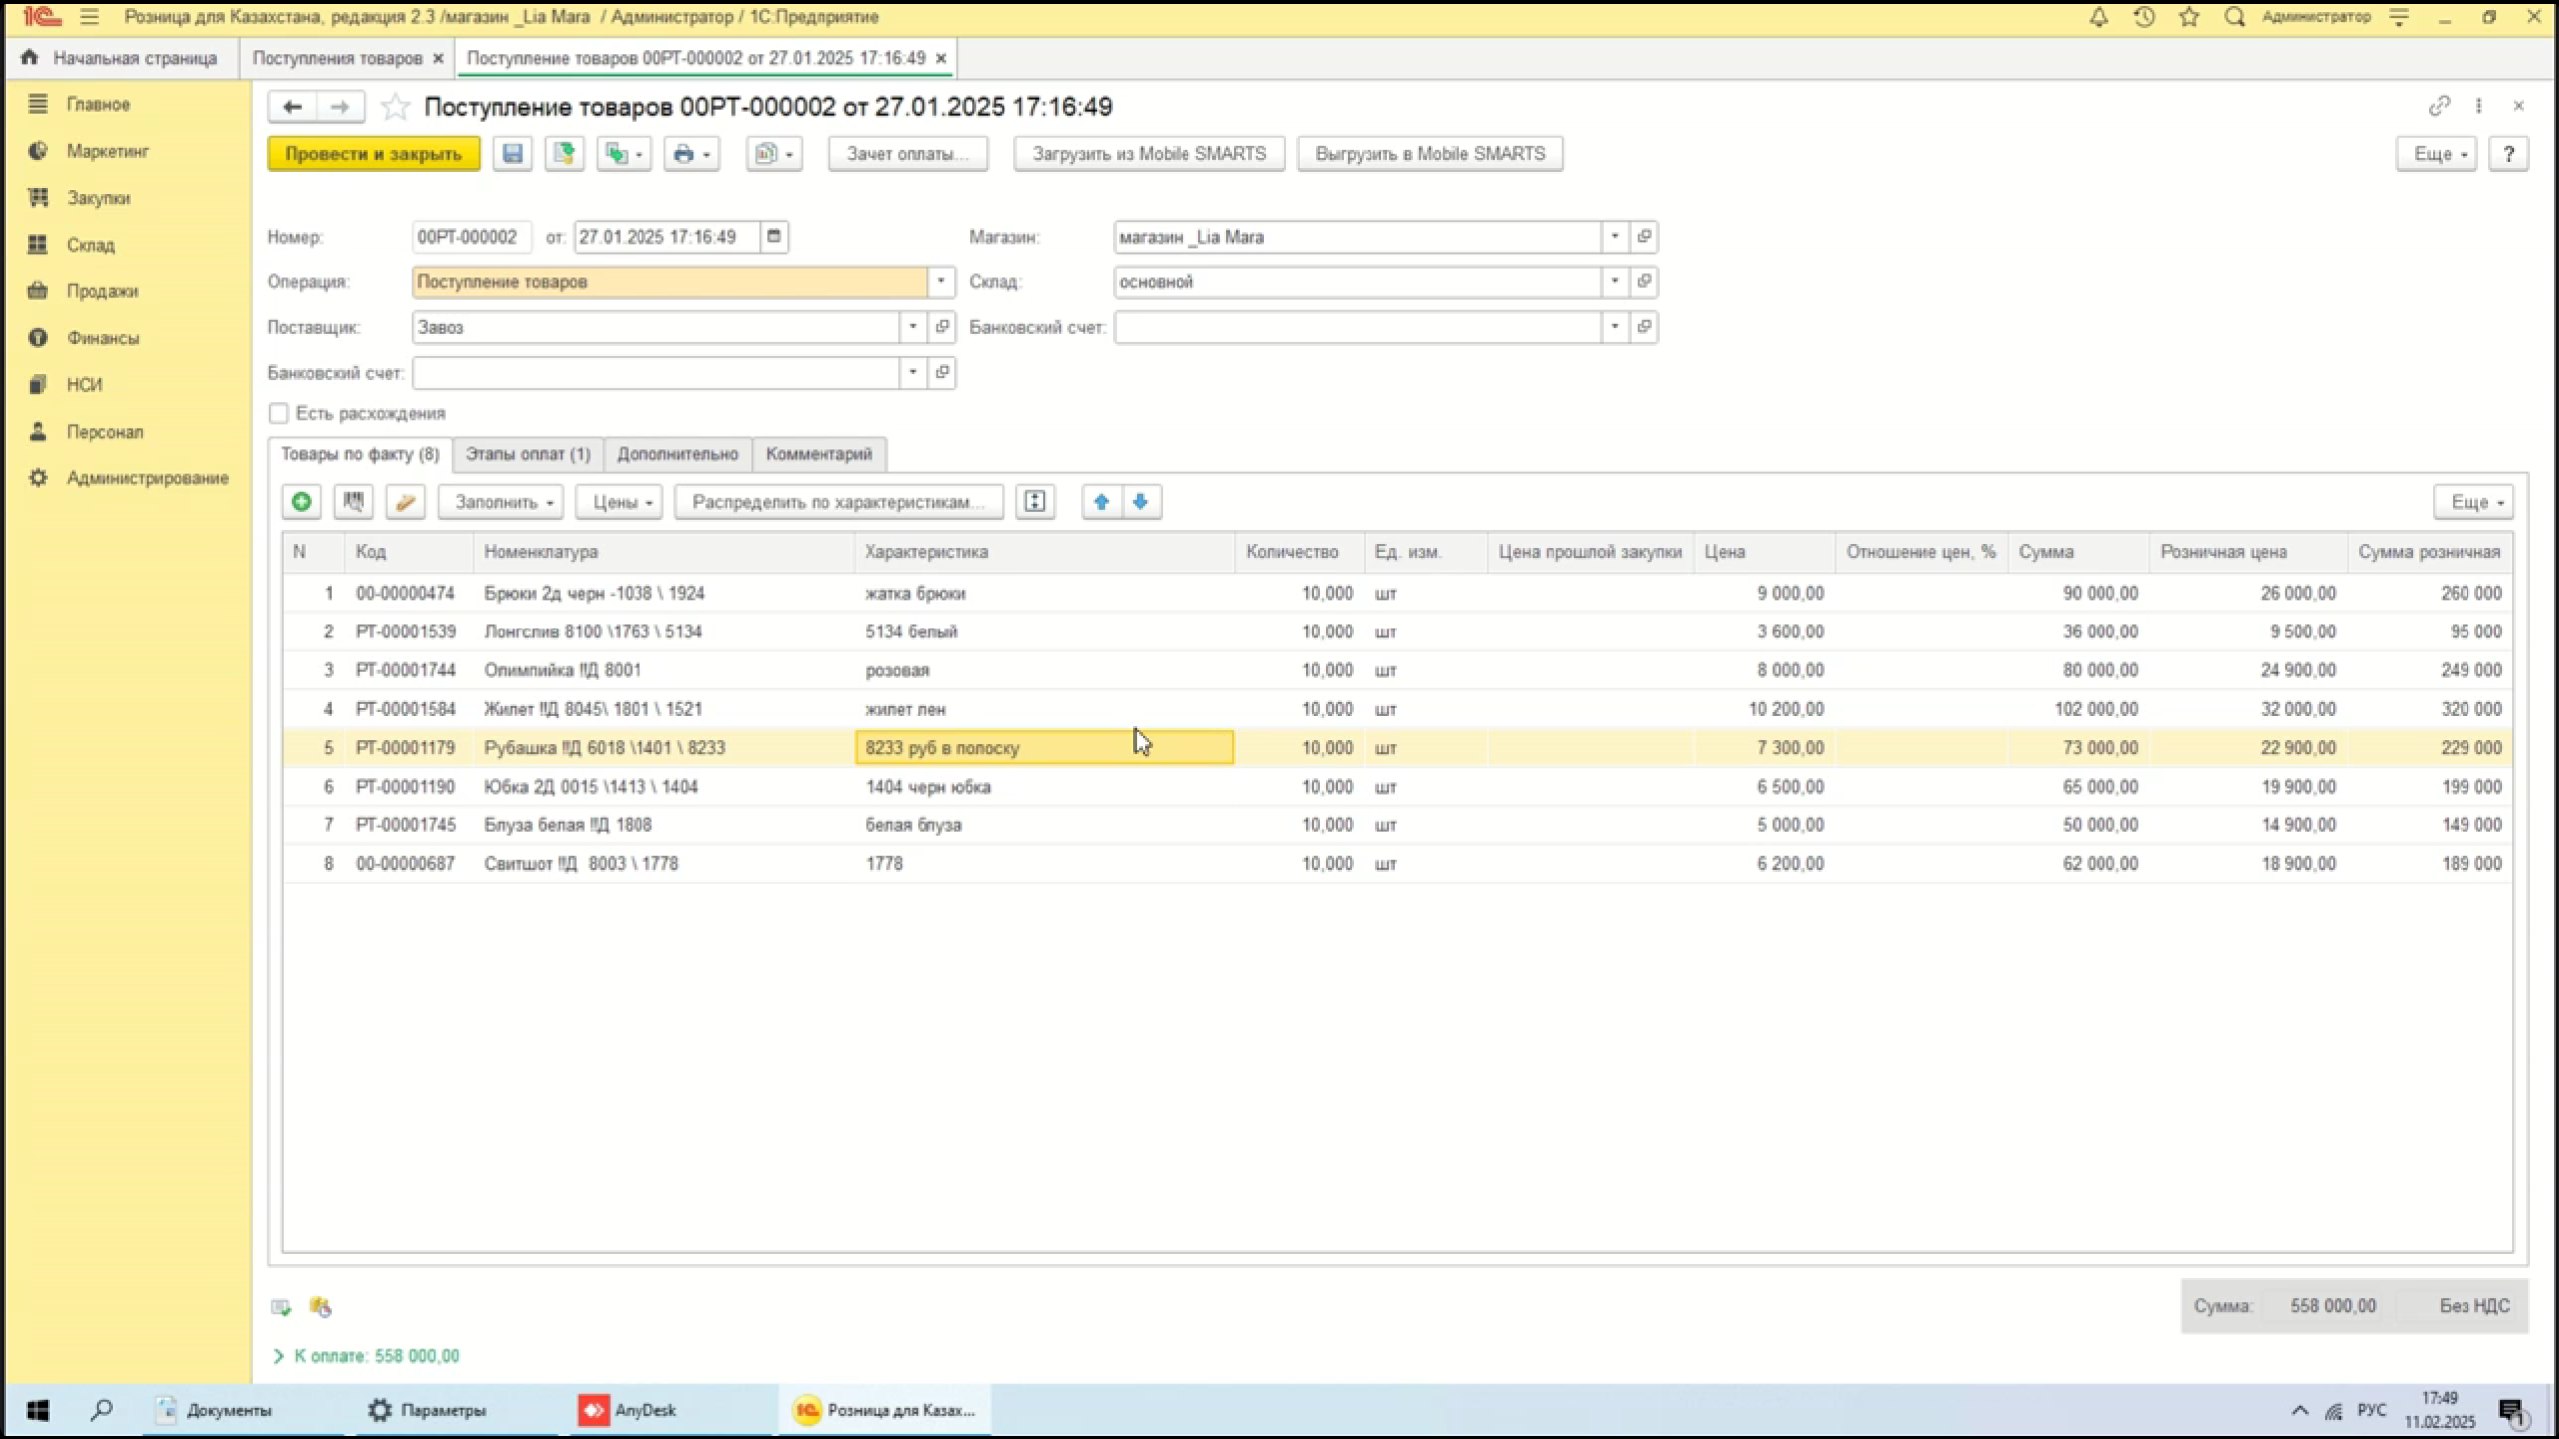This screenshot has height=1439, width=2559.
Task: Add document to favorites star
Action: click(x=396, y=107)
